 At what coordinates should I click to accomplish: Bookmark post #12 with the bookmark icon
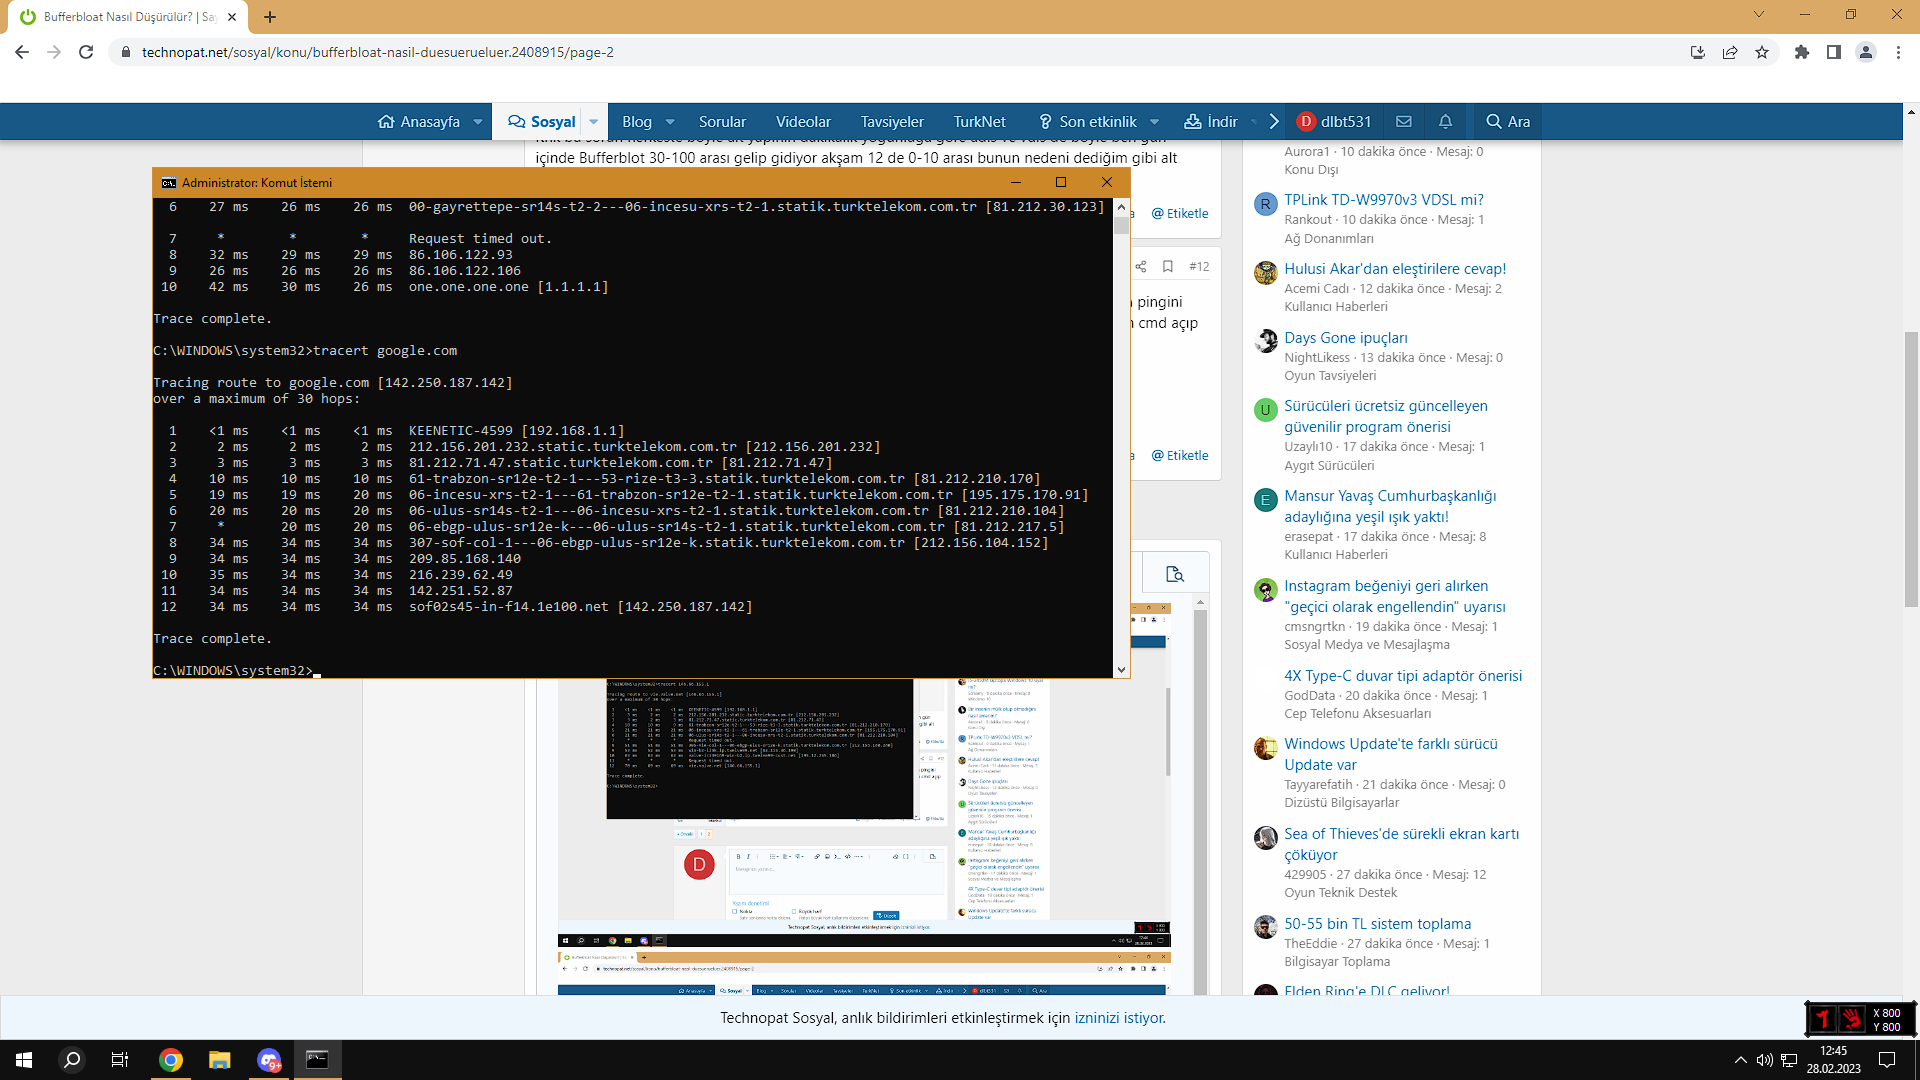(1167, 266)
